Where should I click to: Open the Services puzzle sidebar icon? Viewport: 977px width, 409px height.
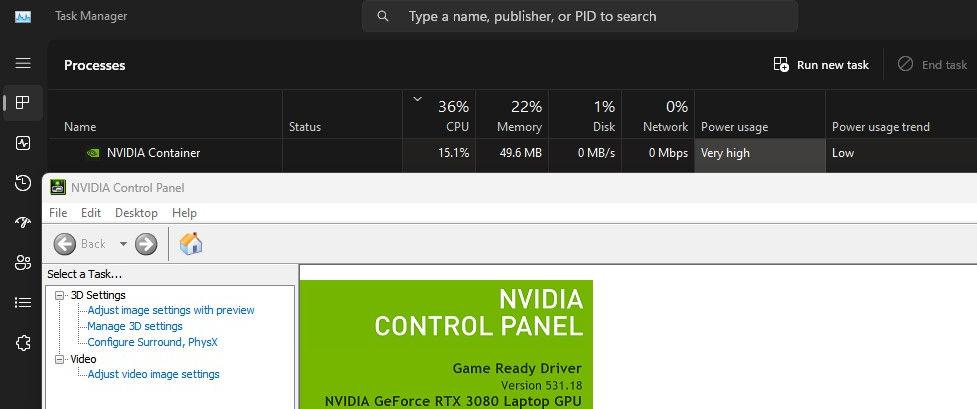(23, 342)
